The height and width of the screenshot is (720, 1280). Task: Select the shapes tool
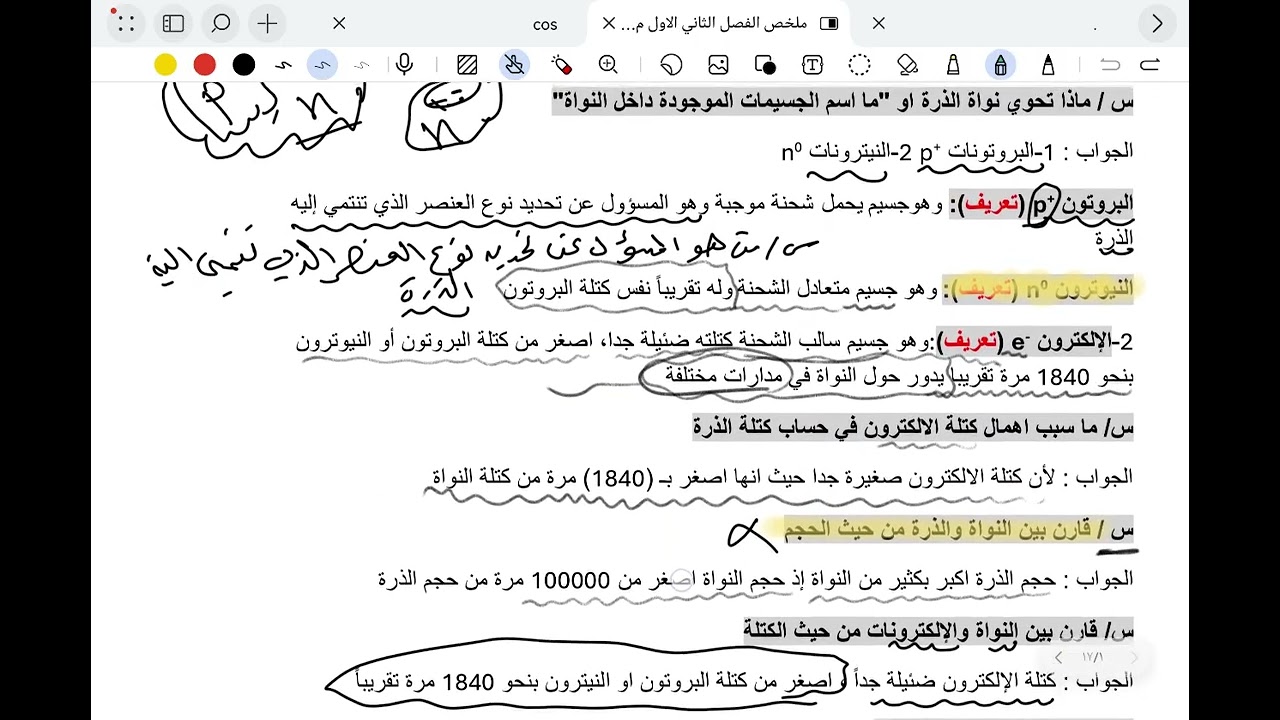(x=765, y=65)
